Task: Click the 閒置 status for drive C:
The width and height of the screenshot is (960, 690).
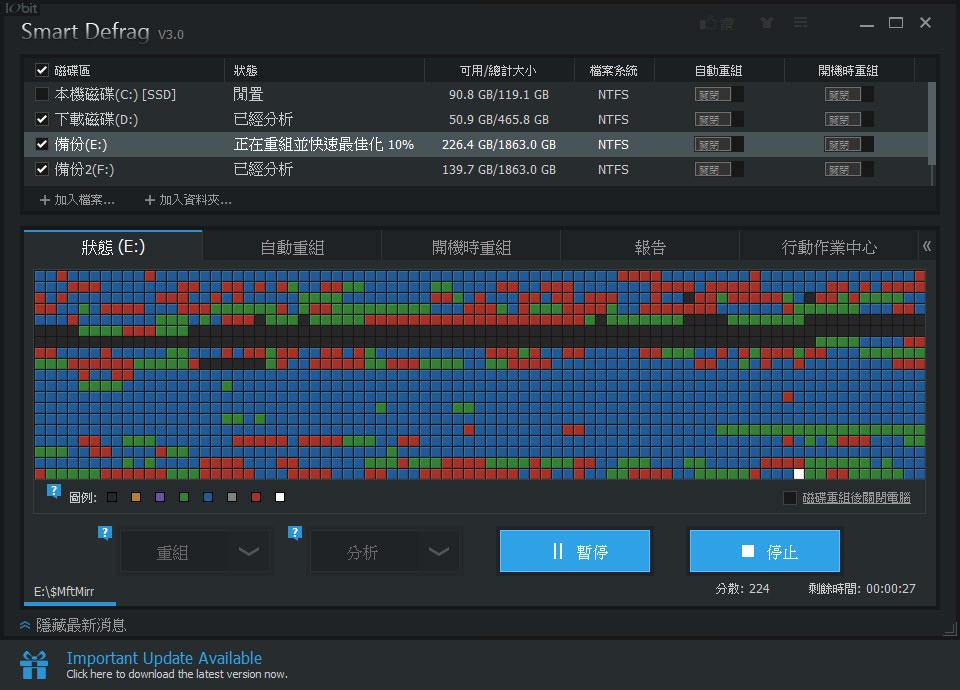Action: click(x=248, y=94)
